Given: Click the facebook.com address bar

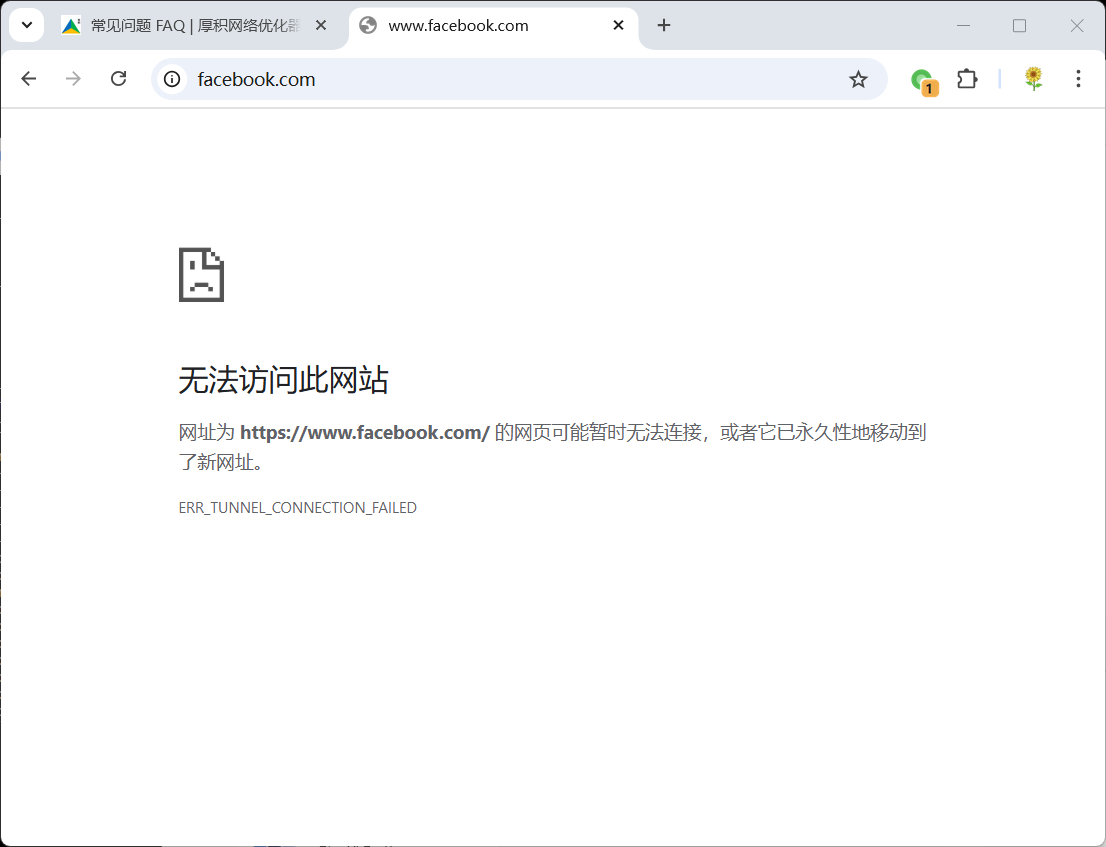Looking at the screenshot, I should coord(500,79).
